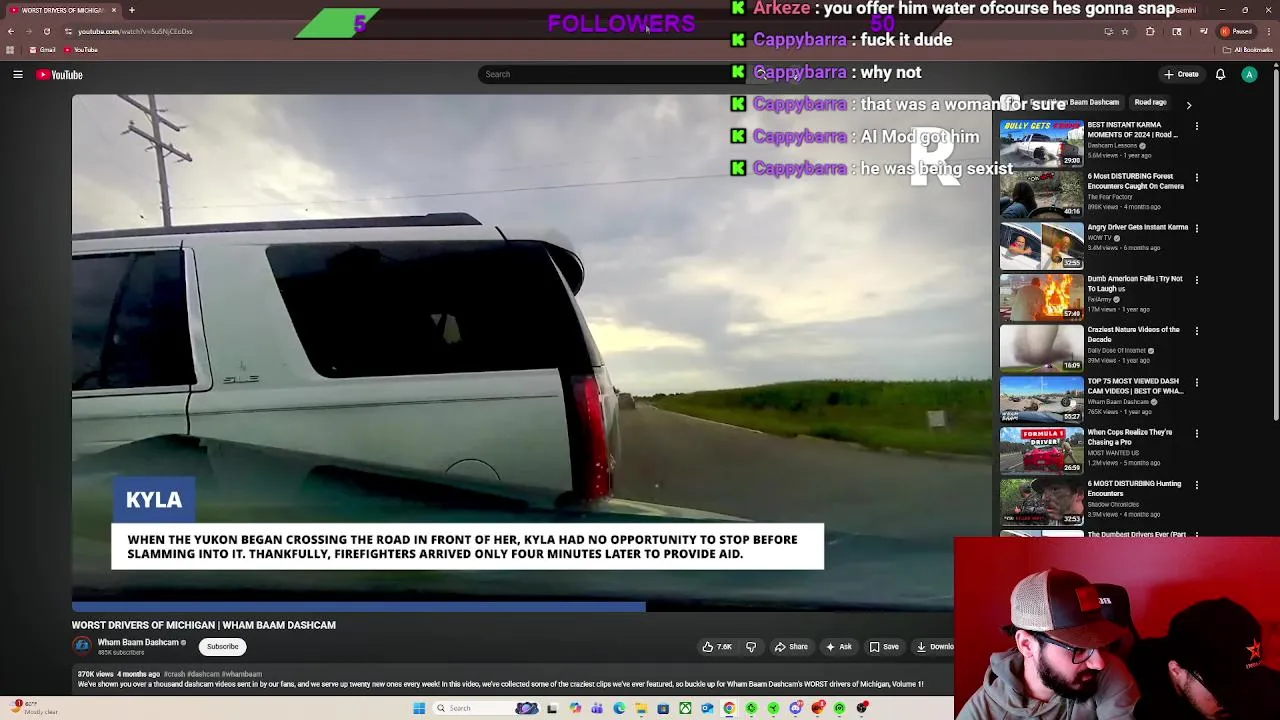The width and height of the screenshot is (1280, 720).
Task: Expand more chips with the right chevron
Action: 1189,104
